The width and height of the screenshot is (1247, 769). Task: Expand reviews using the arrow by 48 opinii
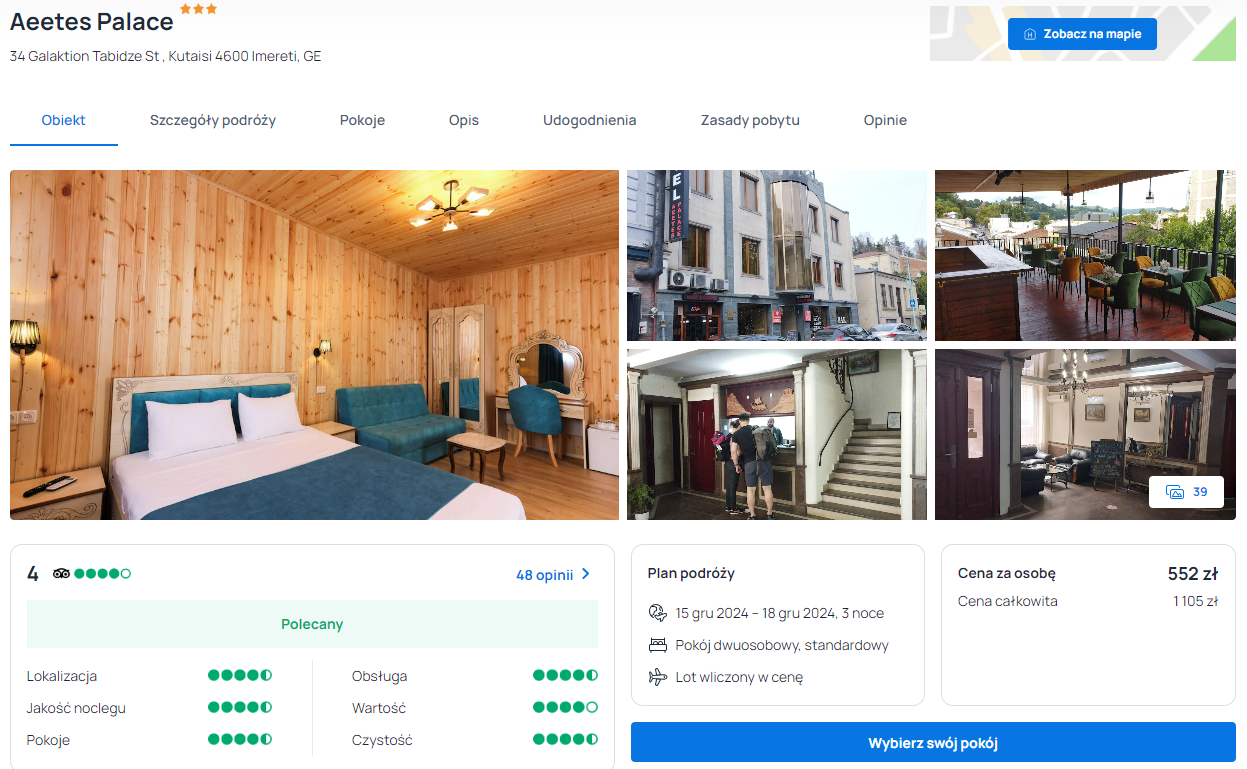point(586,574)
